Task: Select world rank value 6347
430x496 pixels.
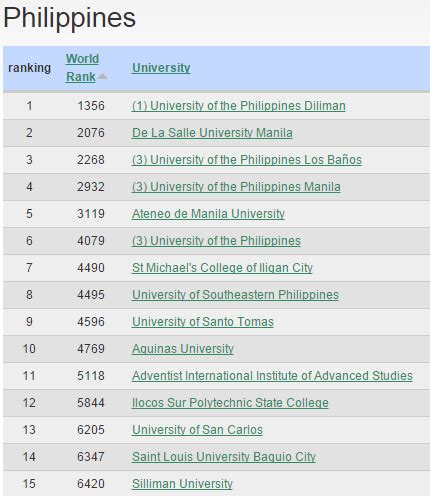Action: [x=91, y=457]
